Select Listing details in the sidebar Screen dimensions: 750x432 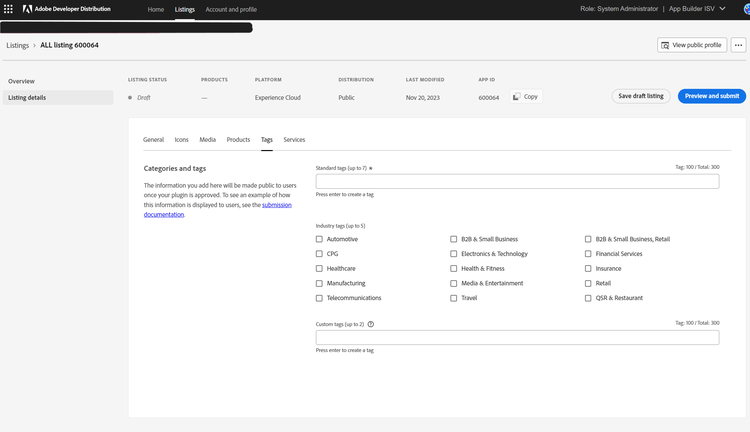pyautogui.click(x=58, y=98)
